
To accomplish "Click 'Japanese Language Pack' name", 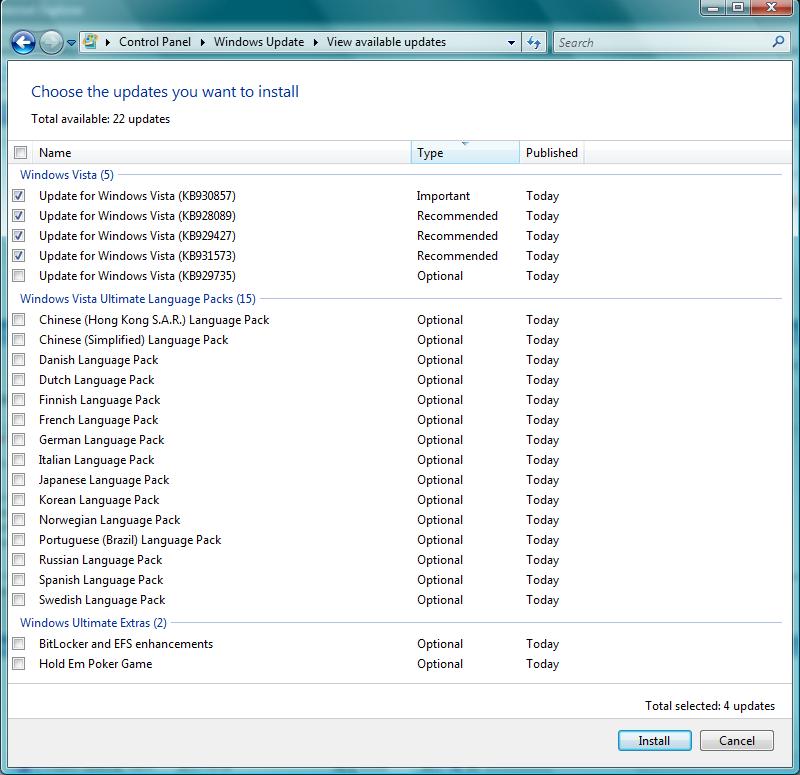I will pos(104,480).
